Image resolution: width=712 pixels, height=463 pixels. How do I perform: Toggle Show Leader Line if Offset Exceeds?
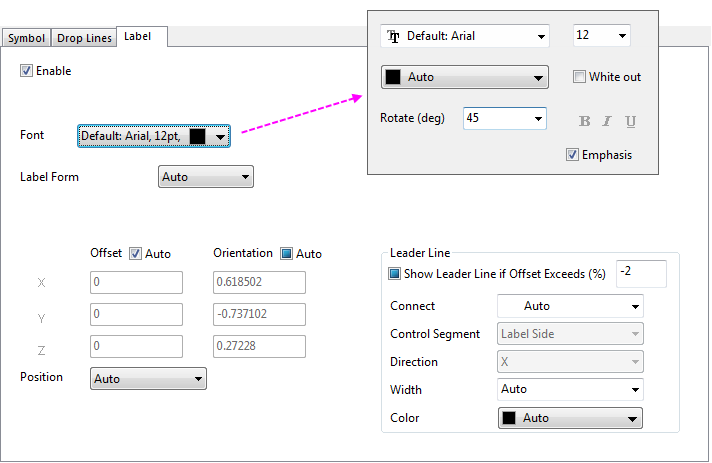click(395, 274)
